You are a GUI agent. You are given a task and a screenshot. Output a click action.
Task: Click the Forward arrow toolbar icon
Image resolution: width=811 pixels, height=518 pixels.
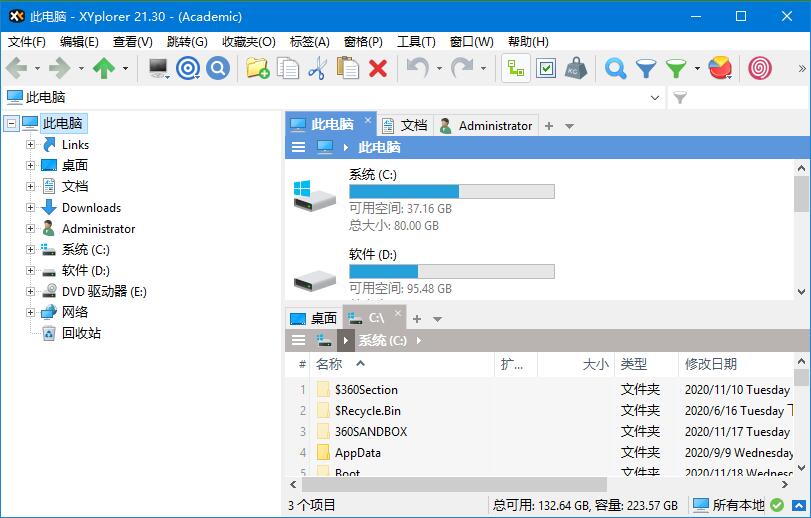point(60,68)
